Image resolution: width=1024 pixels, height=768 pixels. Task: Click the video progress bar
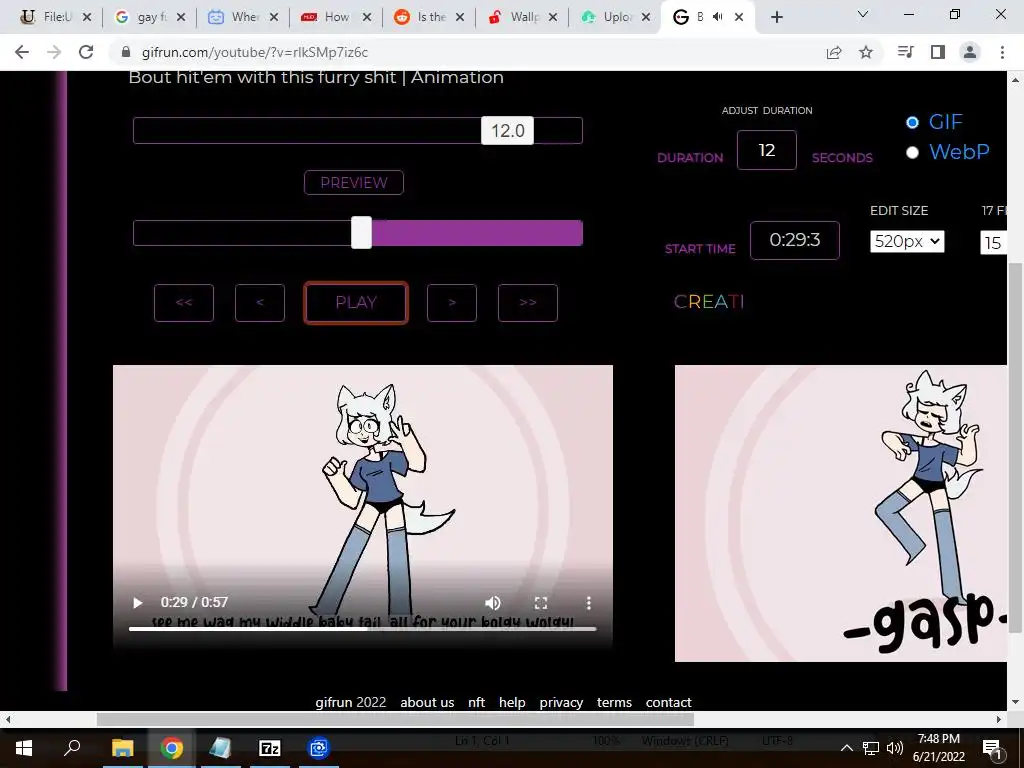pos(362,629)
